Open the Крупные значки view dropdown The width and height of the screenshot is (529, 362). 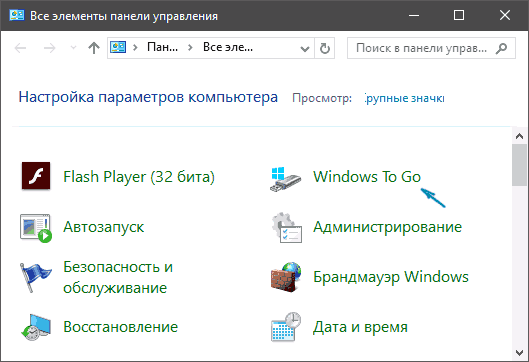coord(405,98)
